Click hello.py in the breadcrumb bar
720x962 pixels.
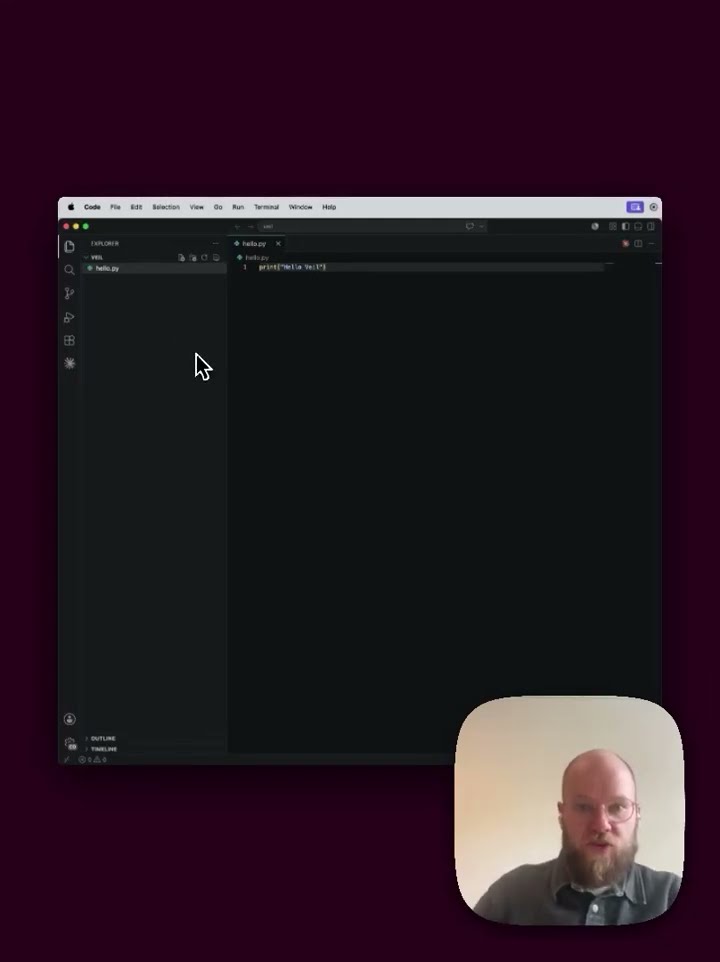coord(253,258)
